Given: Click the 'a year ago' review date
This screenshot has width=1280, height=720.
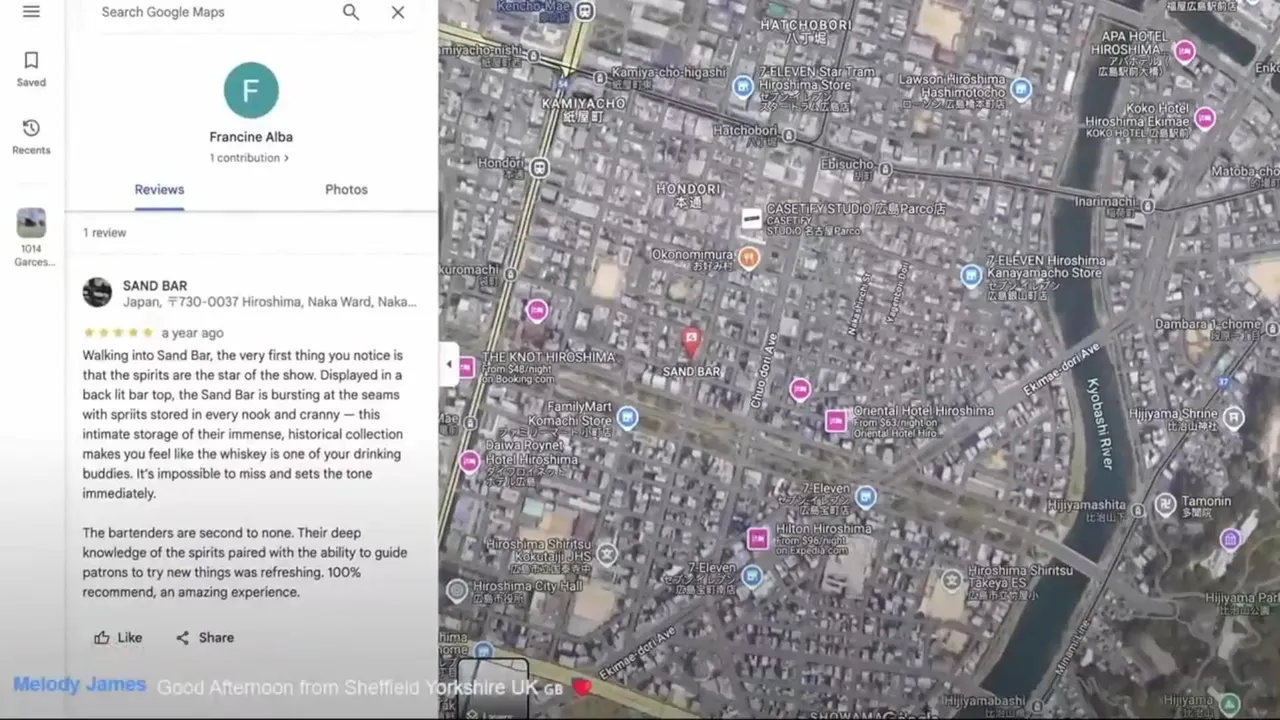Looking at the screenshot, I should coord(193,333).
